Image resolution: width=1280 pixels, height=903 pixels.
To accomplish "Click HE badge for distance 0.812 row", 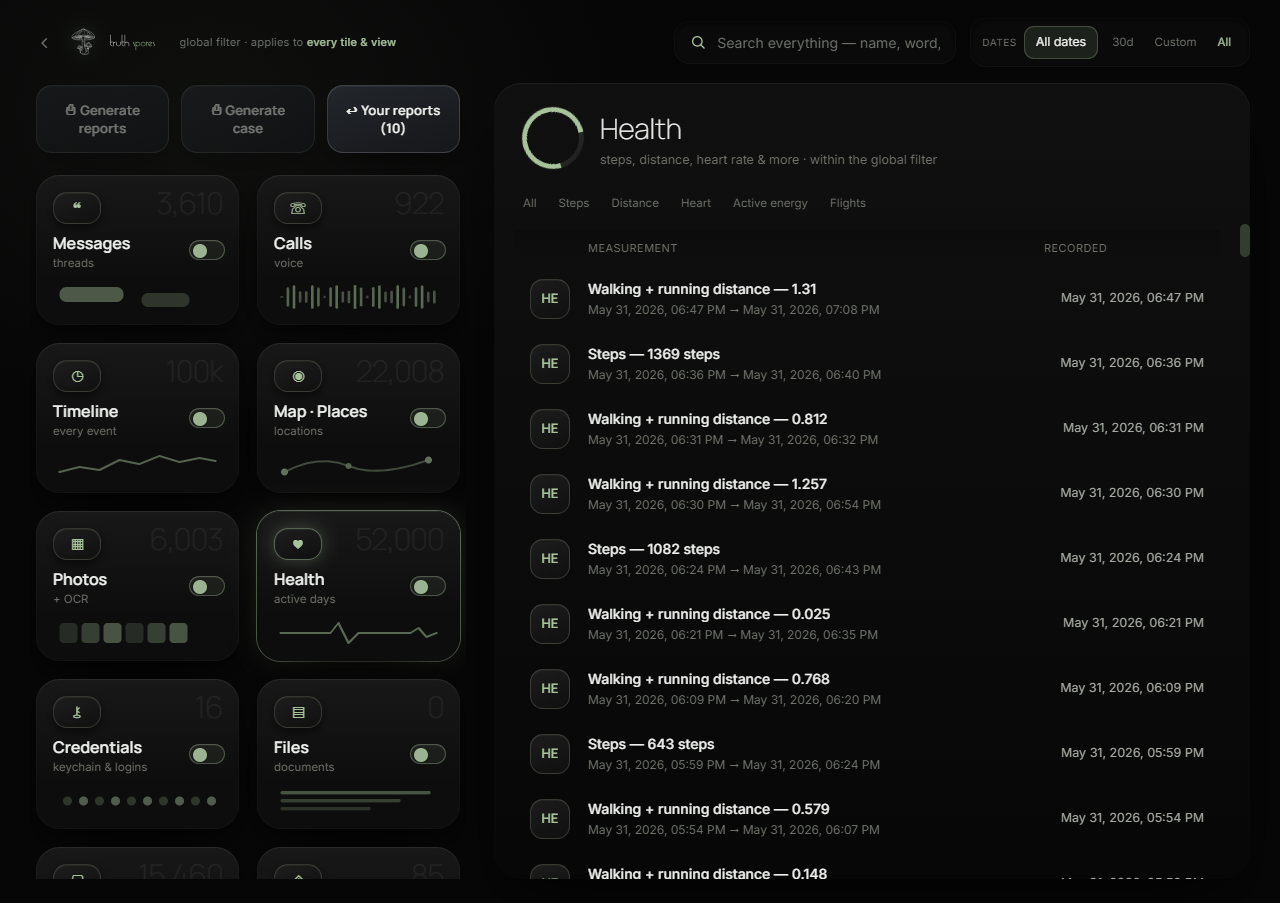I will click(550, 428).
